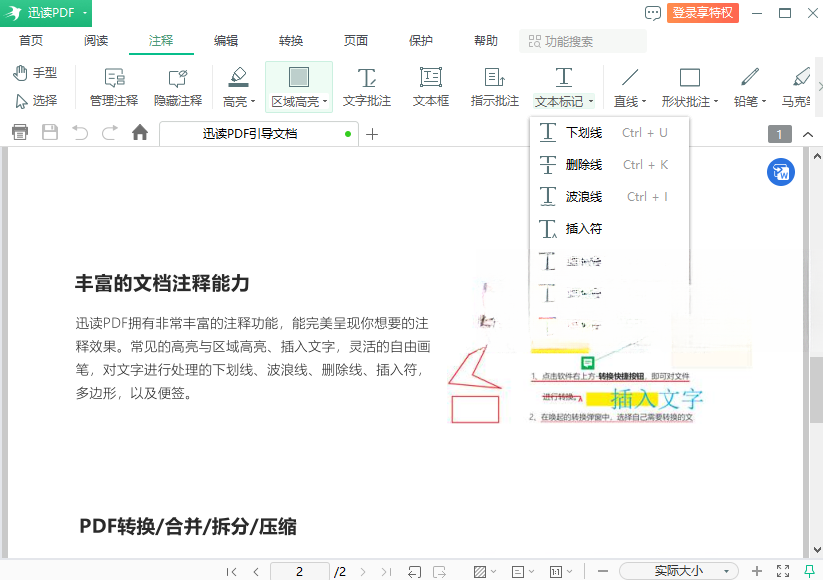Screen dimensions: 823x580
Task: Open the 保护 ribbon tab
Action: click(421, 40)
